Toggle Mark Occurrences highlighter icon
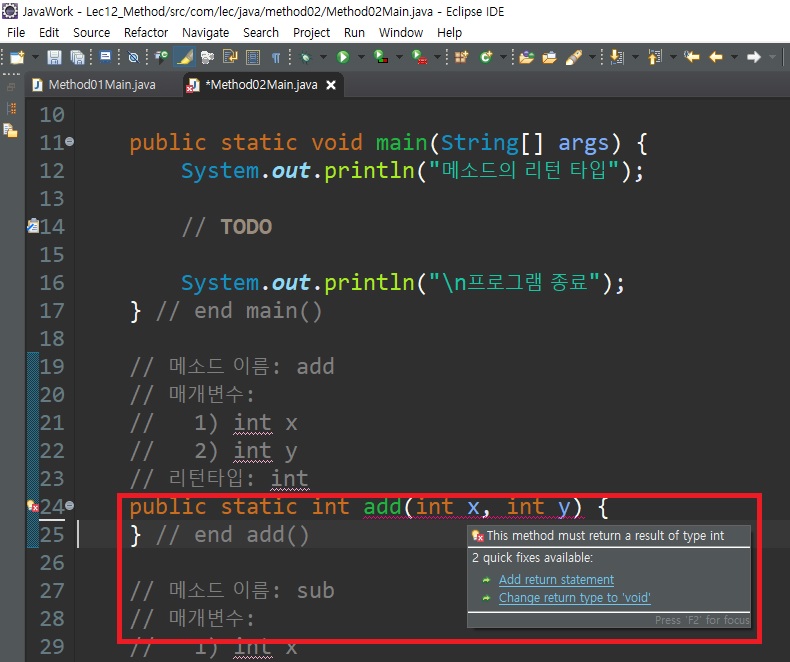790x662 pixels. click(x=184, y=57)
